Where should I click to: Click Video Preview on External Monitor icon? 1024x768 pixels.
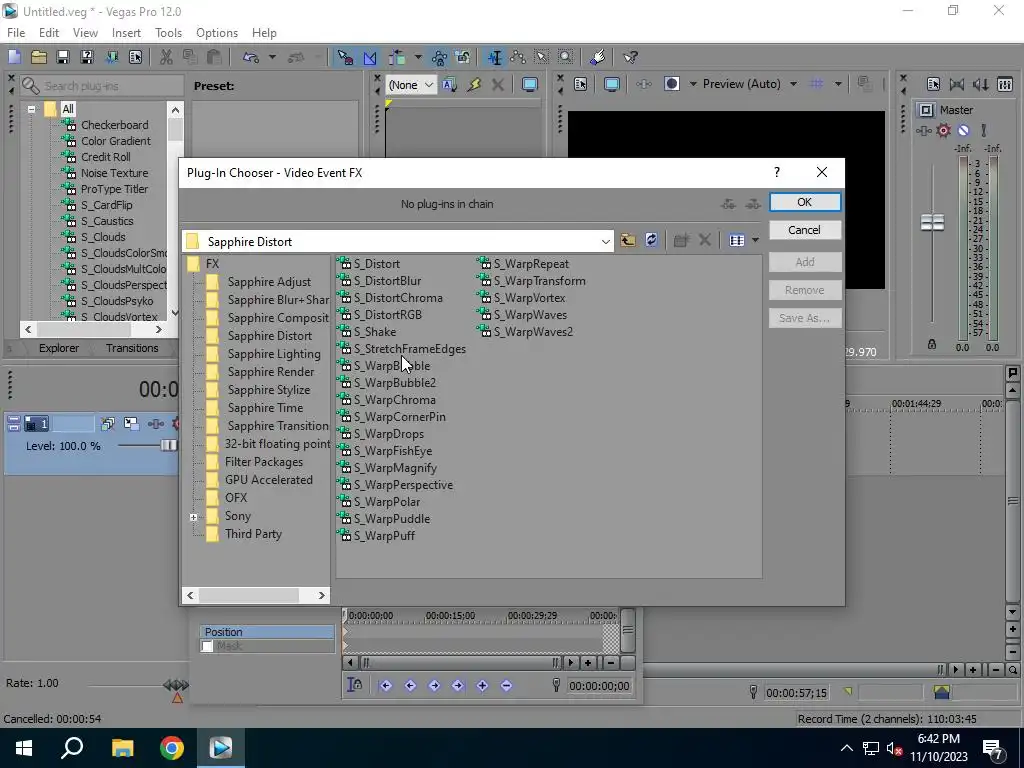point(612,84)
